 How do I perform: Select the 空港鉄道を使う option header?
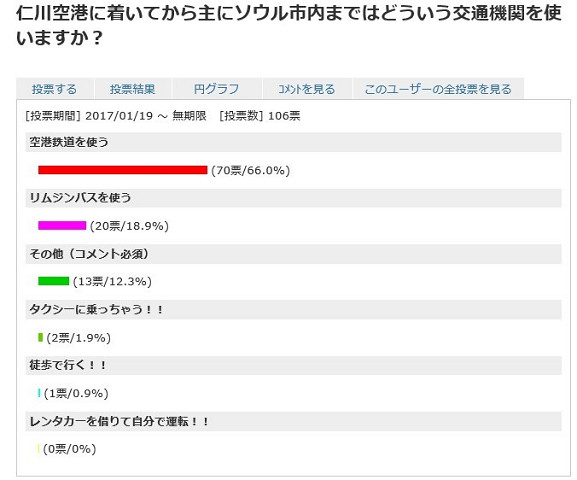(x=293, y=142)
